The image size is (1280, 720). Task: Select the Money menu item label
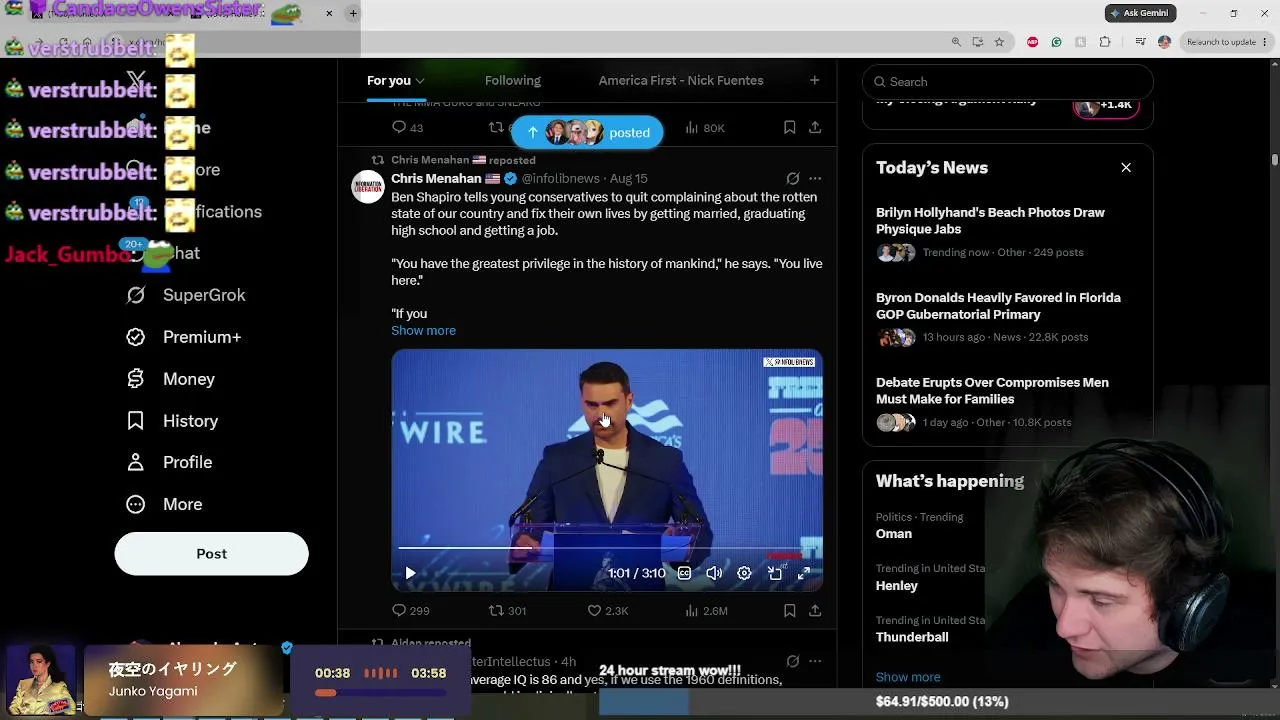(x=189, y=379)
